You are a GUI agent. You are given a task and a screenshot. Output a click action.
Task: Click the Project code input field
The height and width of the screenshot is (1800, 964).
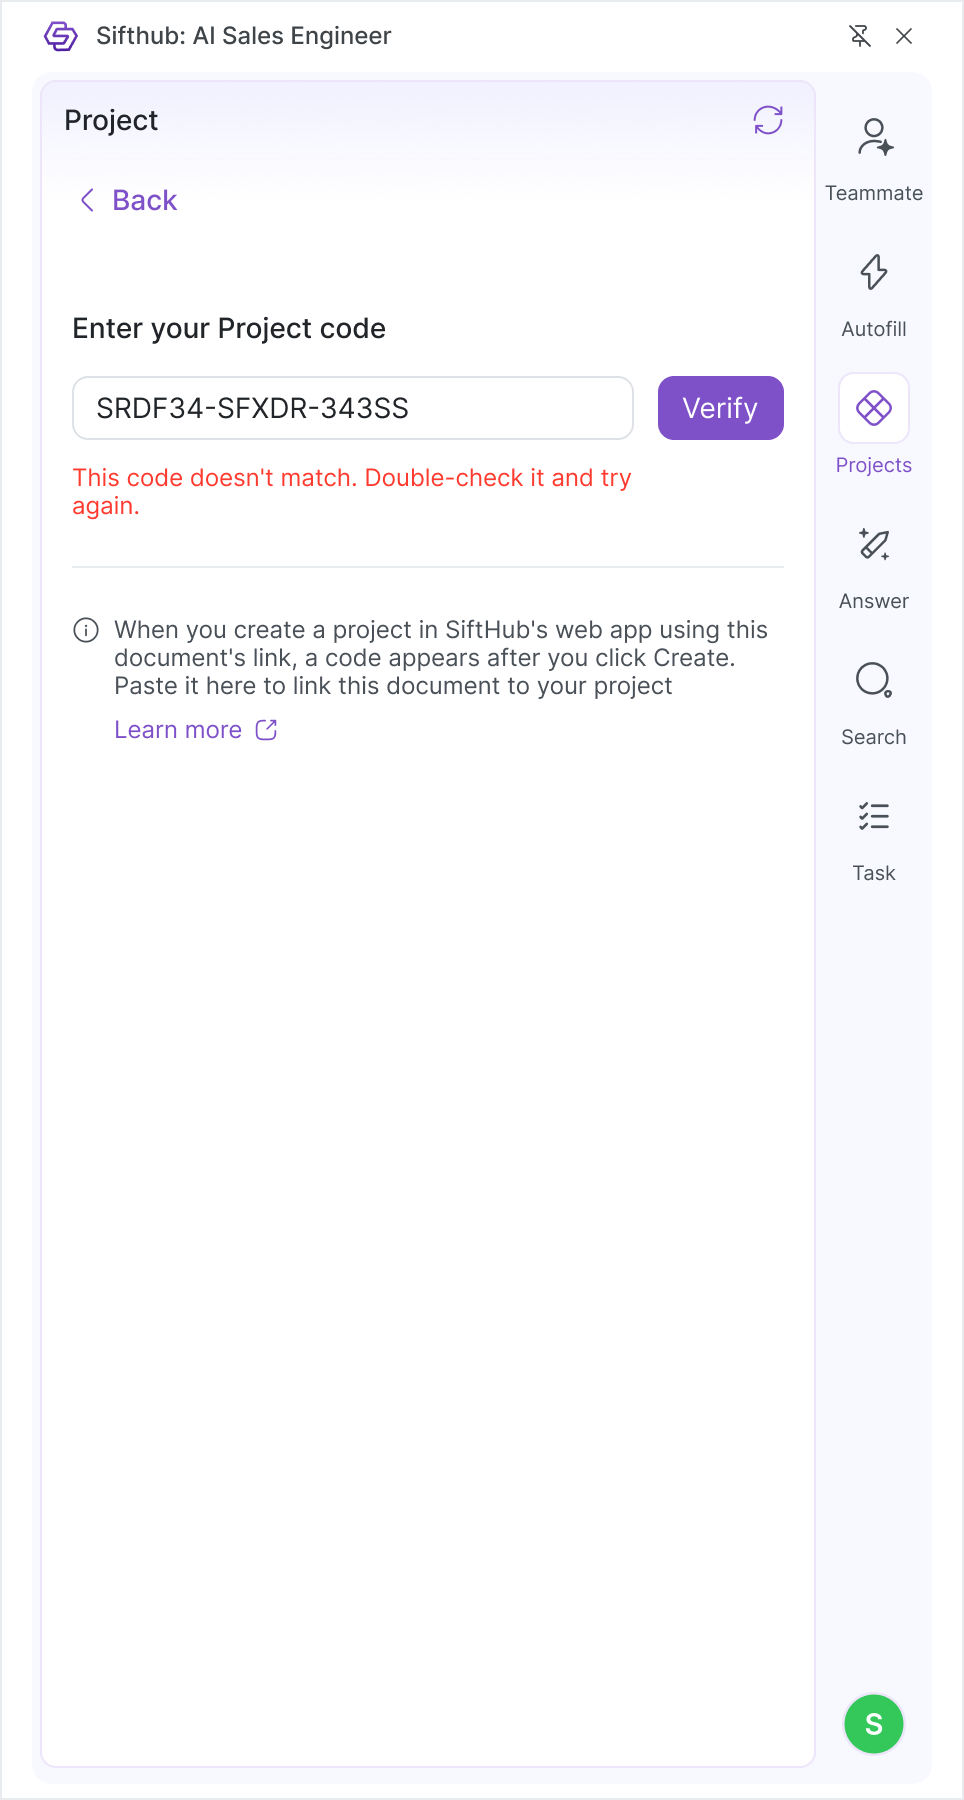[353, 408]
